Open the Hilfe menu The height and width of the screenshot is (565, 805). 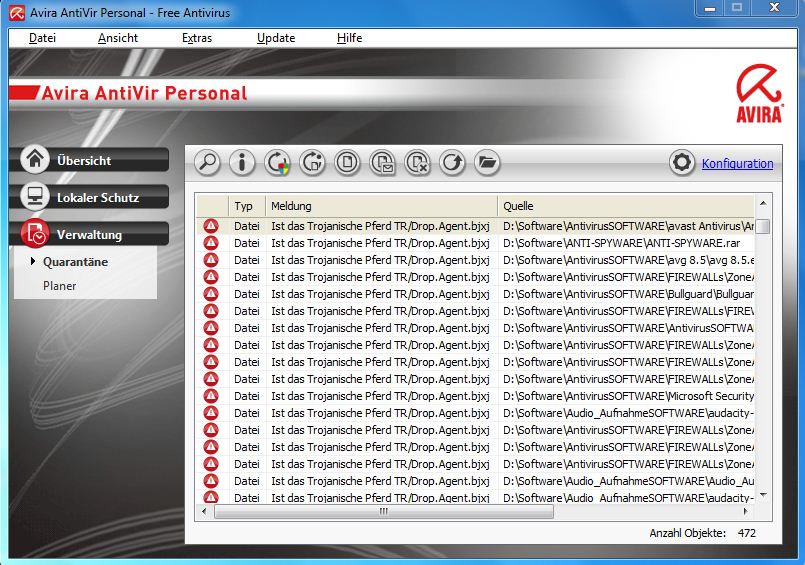(x=350, y=38)
